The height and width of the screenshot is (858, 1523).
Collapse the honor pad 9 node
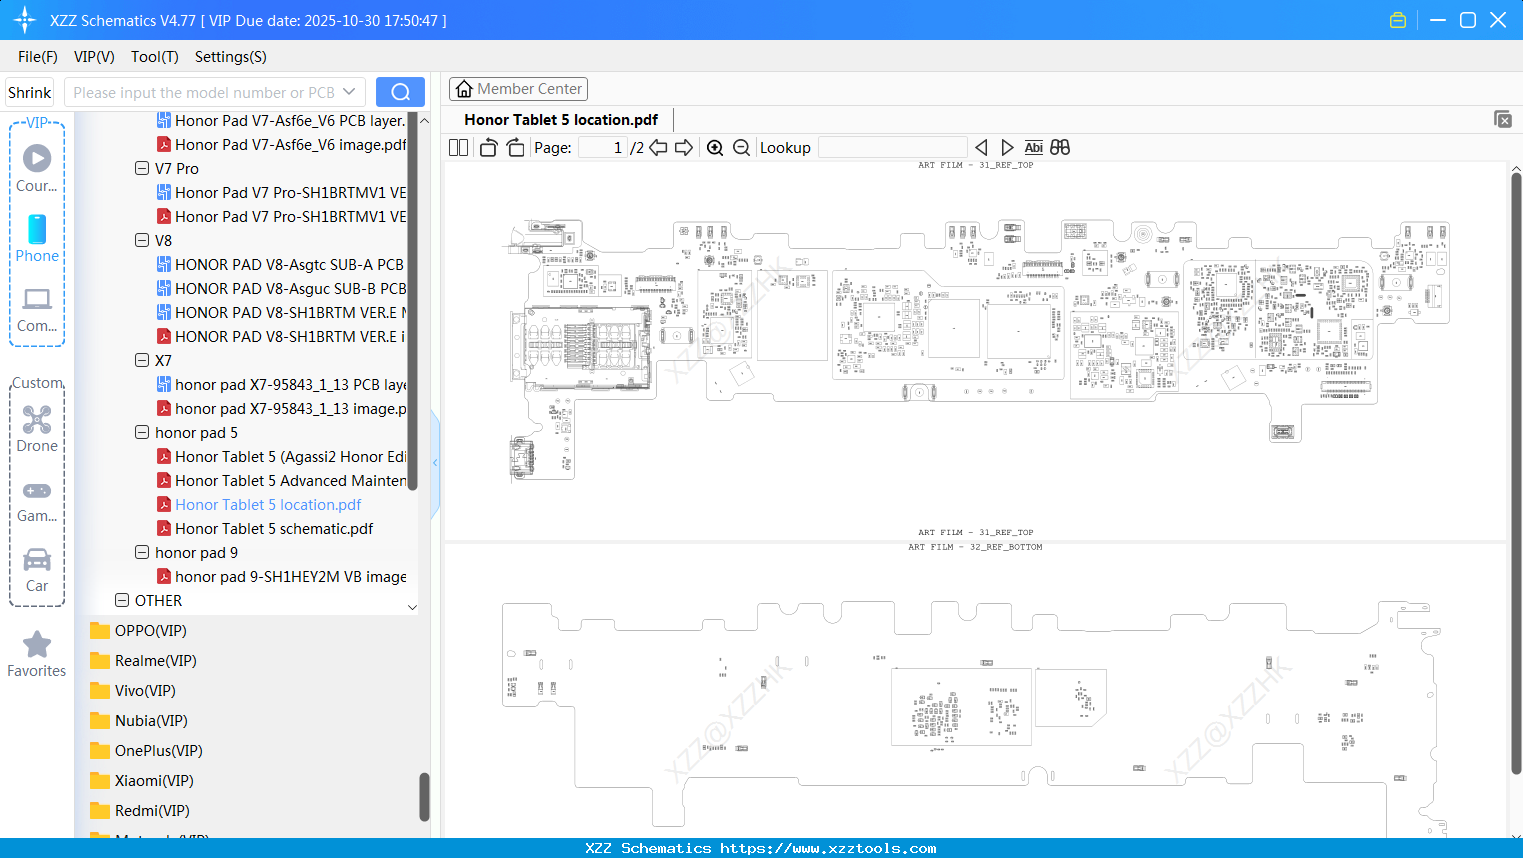(142, 552)
